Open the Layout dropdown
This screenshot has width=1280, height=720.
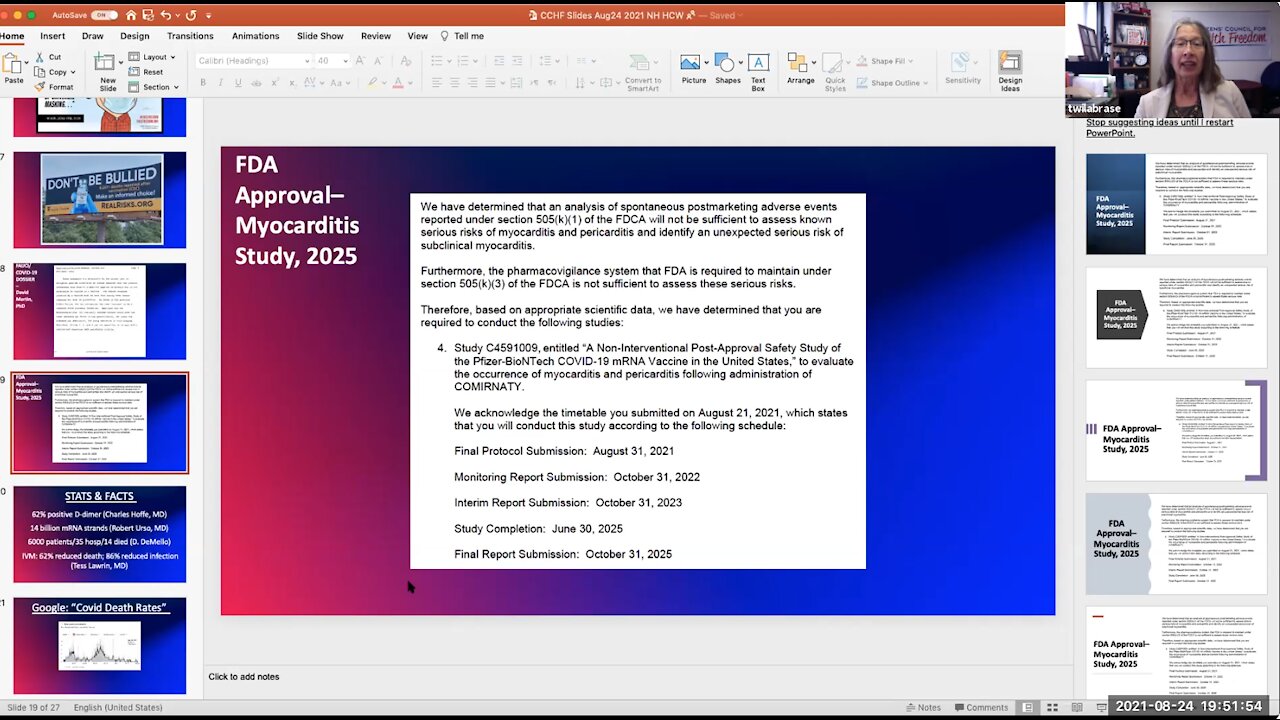[153, 57]
